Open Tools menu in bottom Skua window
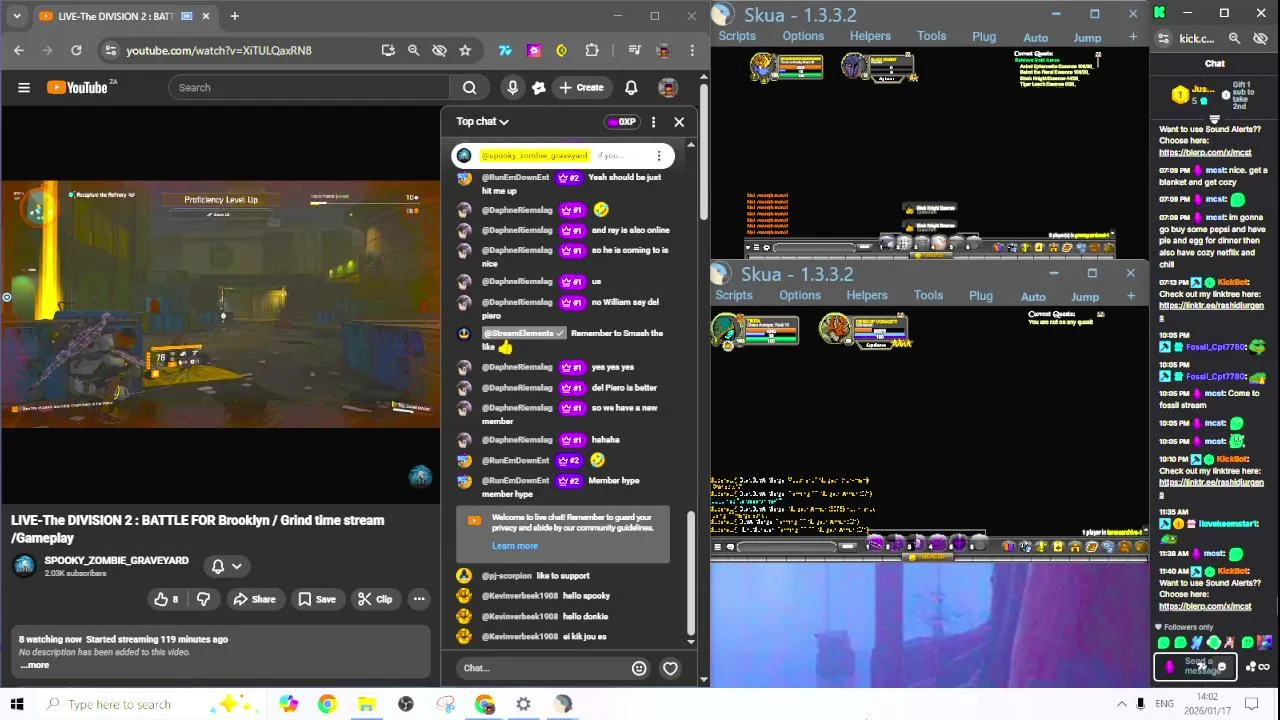The image size is (1280, 720). (x=928, y=295)
